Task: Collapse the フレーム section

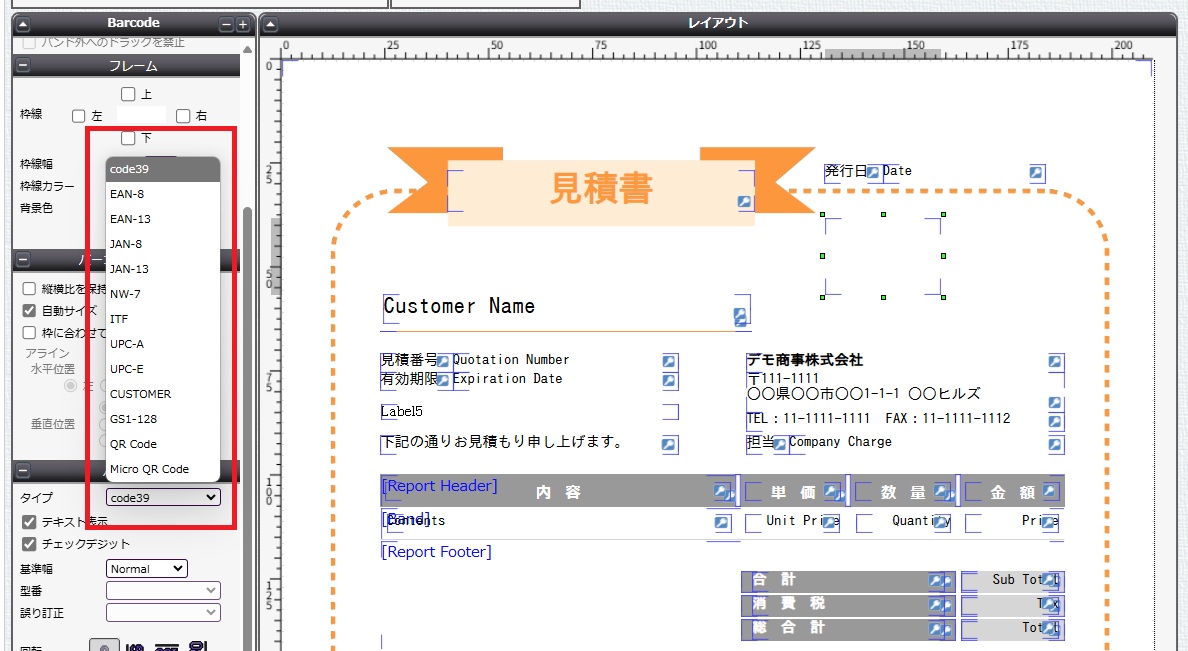Action: [24, 66]
